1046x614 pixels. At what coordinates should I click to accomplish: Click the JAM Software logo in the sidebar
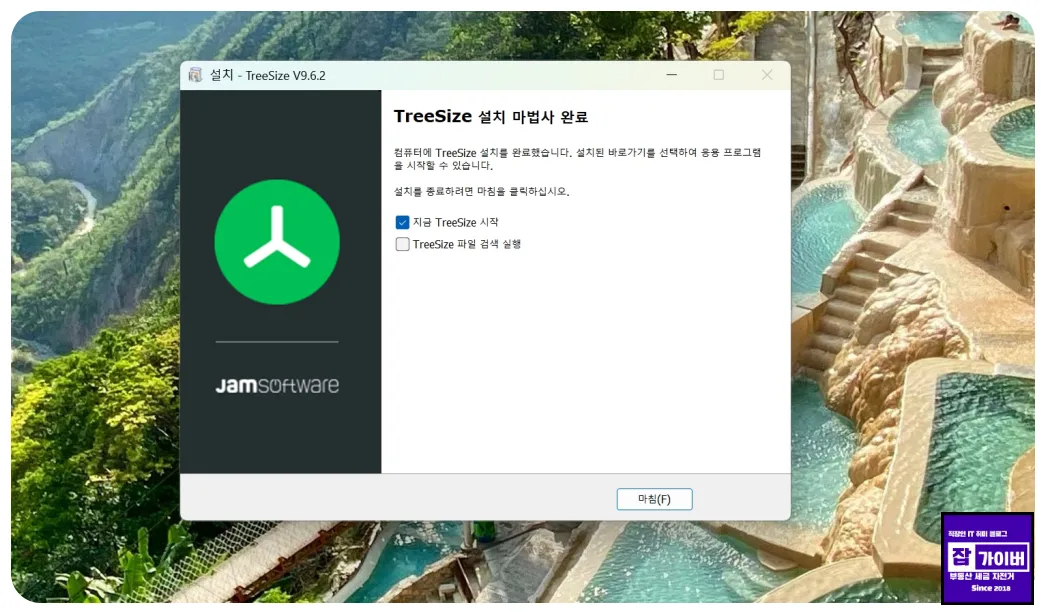pyautogui.click(x=277, y=384)
